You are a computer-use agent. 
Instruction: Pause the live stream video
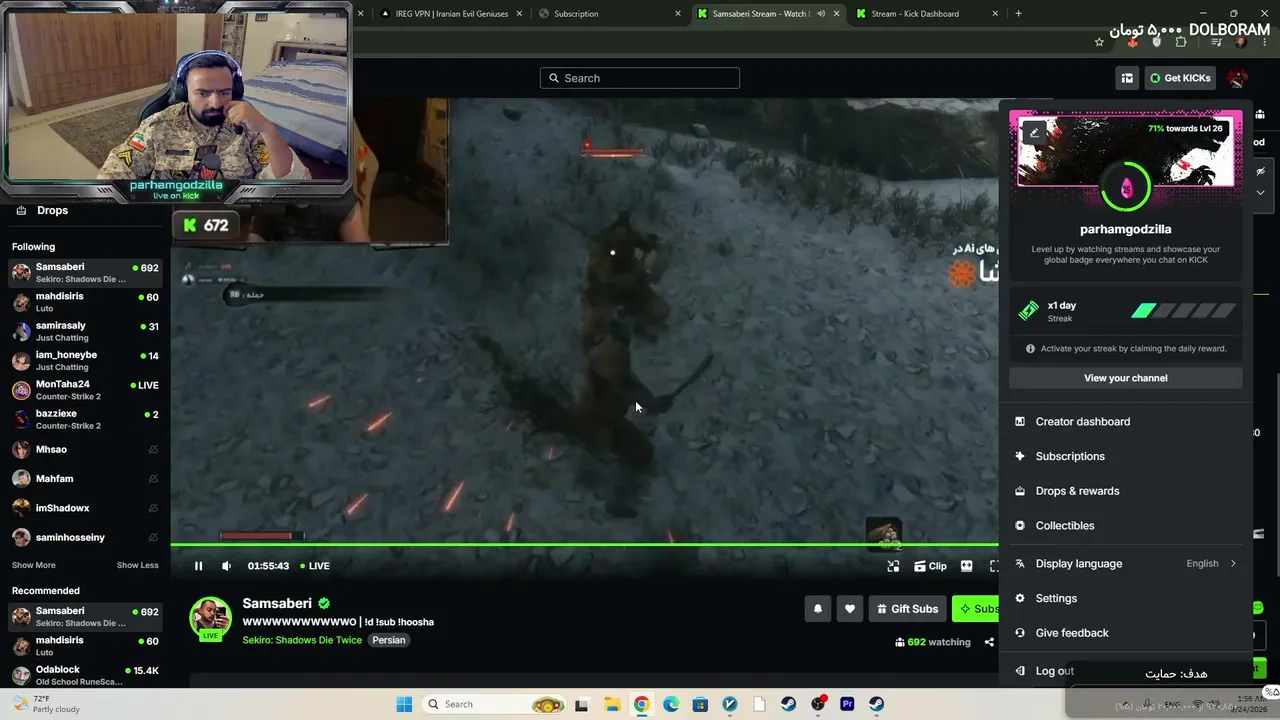198,566
